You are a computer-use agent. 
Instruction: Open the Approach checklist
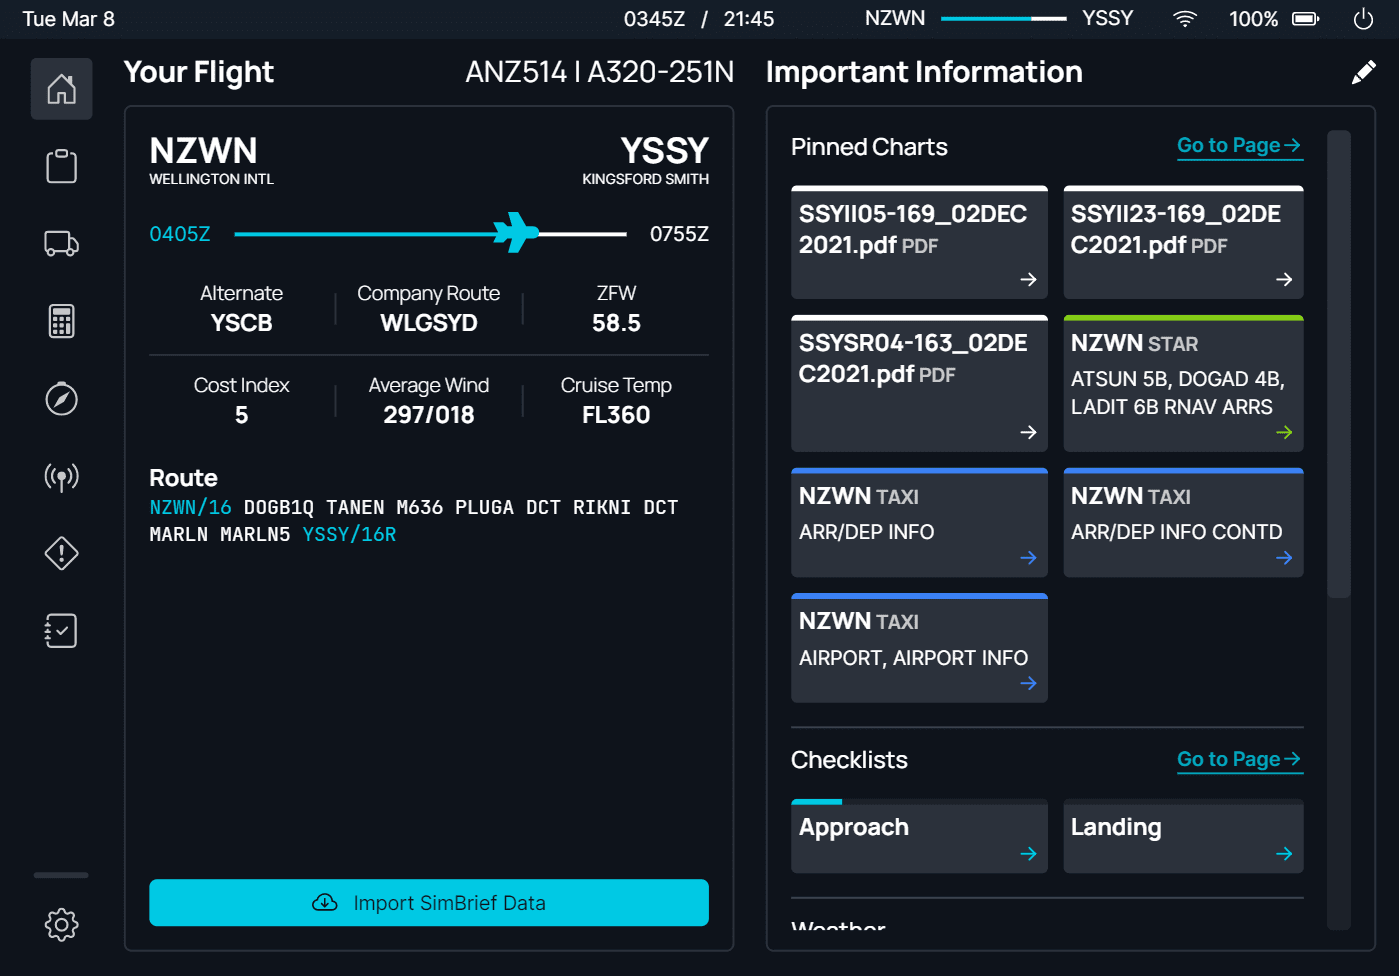pos(919,836)
